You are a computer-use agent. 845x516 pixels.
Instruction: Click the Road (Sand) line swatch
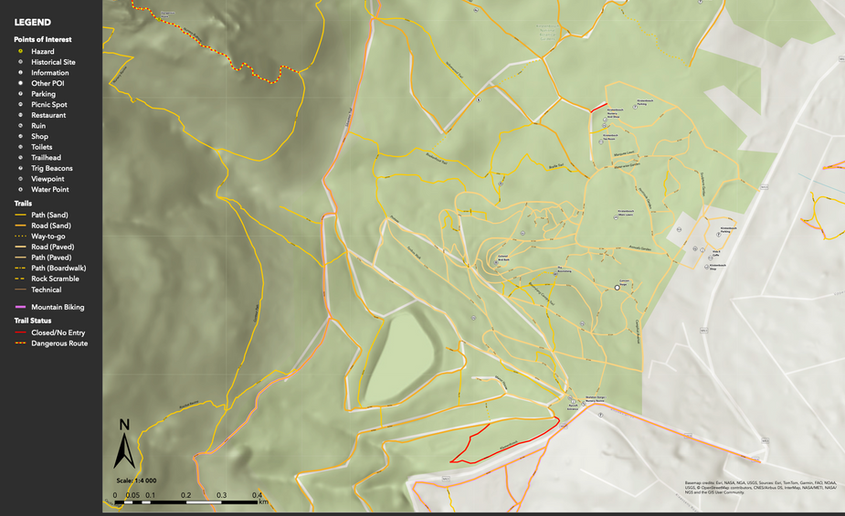click(20, 226)
